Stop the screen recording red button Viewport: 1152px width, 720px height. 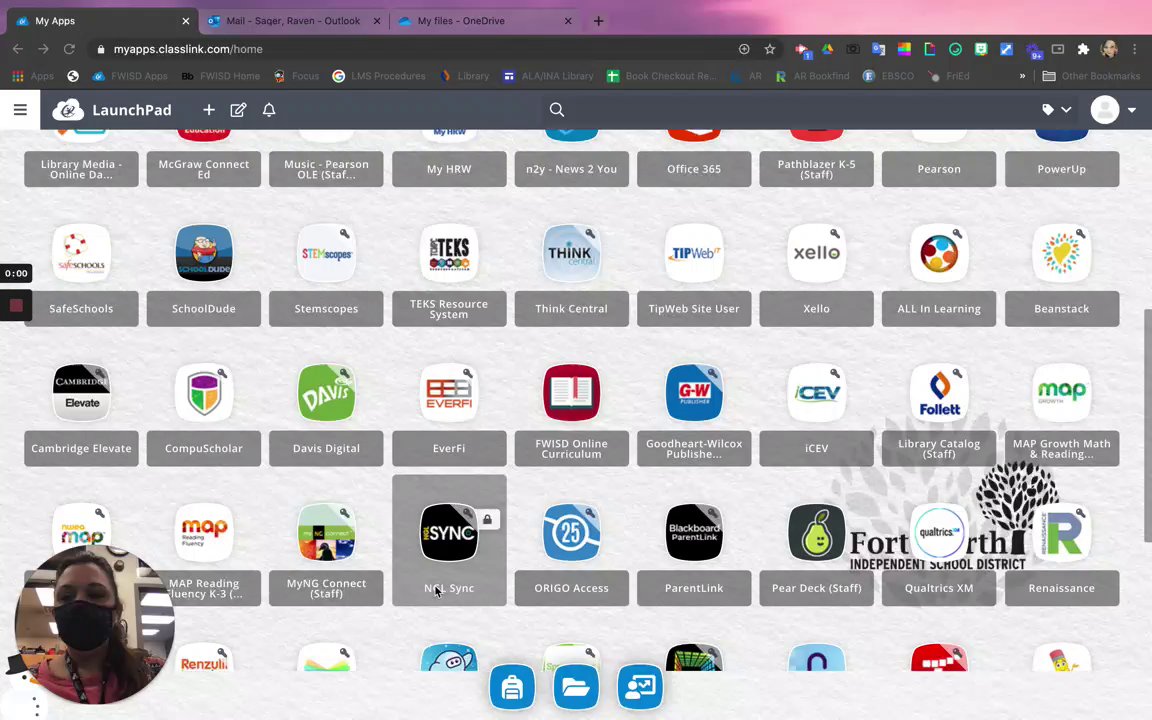[16, 306]
